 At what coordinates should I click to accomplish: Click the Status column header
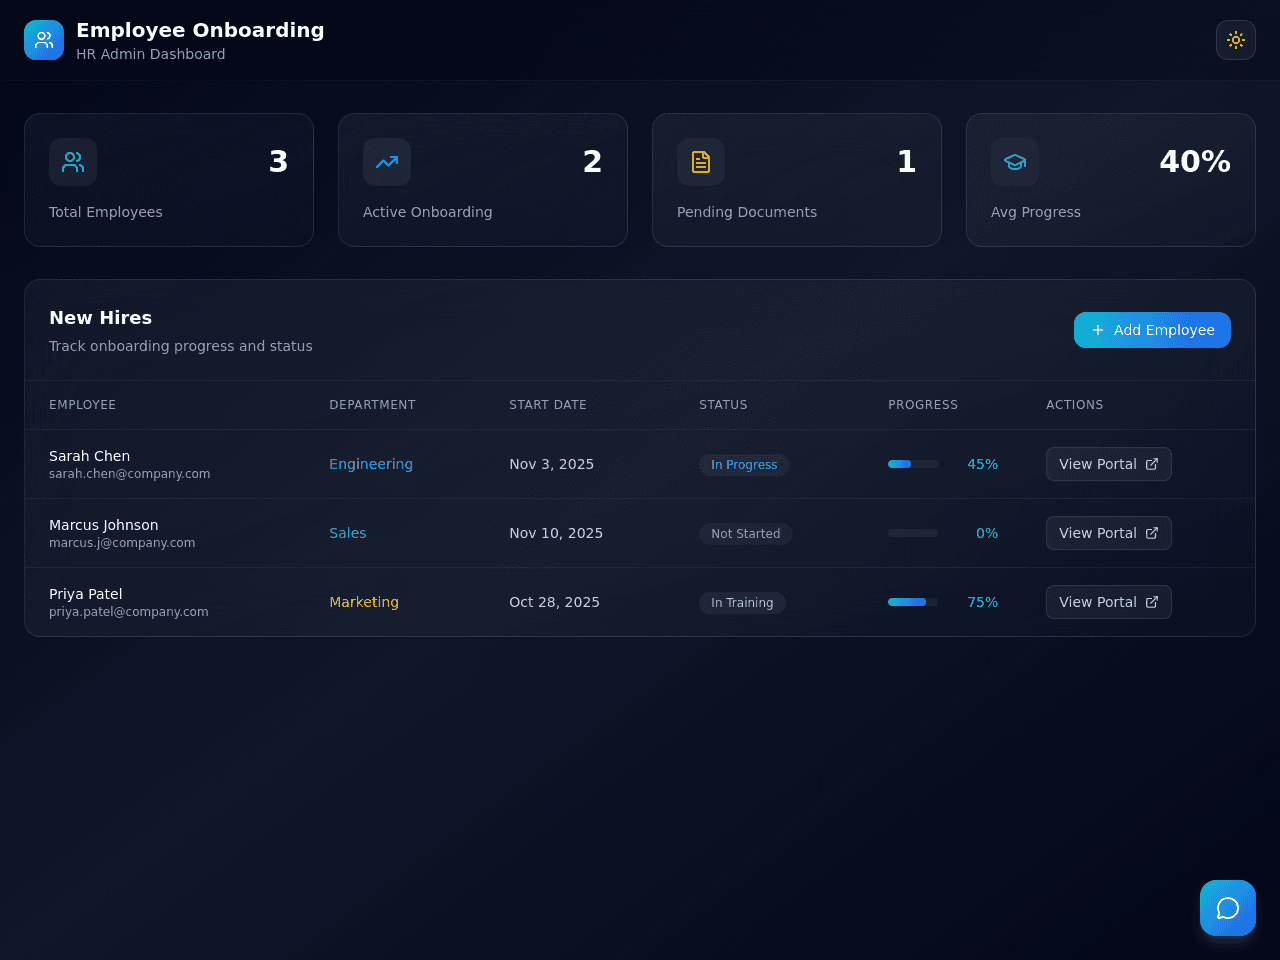[723, 405]
